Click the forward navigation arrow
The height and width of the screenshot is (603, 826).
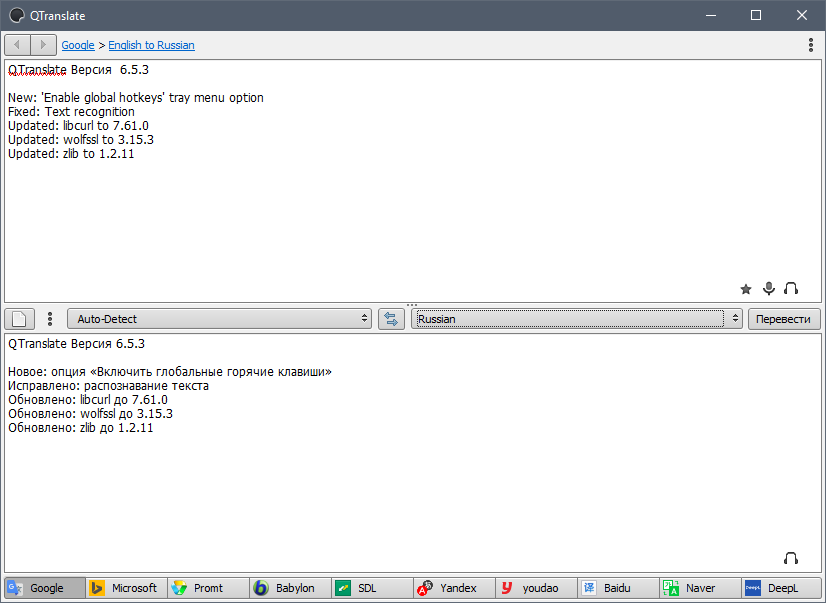pos(44,45)
